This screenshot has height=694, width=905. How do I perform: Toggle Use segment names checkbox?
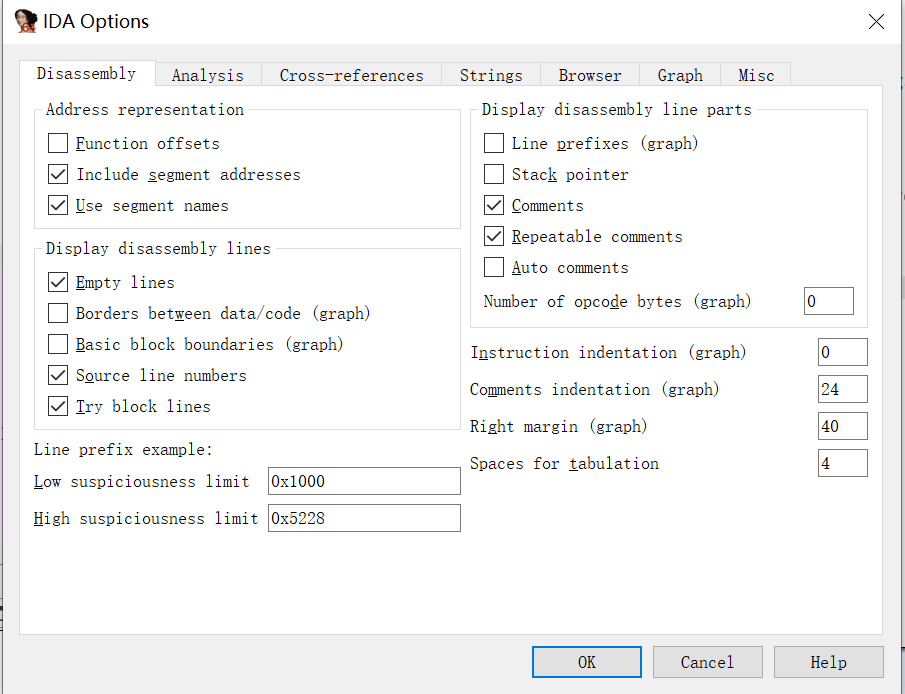(58, 206)
